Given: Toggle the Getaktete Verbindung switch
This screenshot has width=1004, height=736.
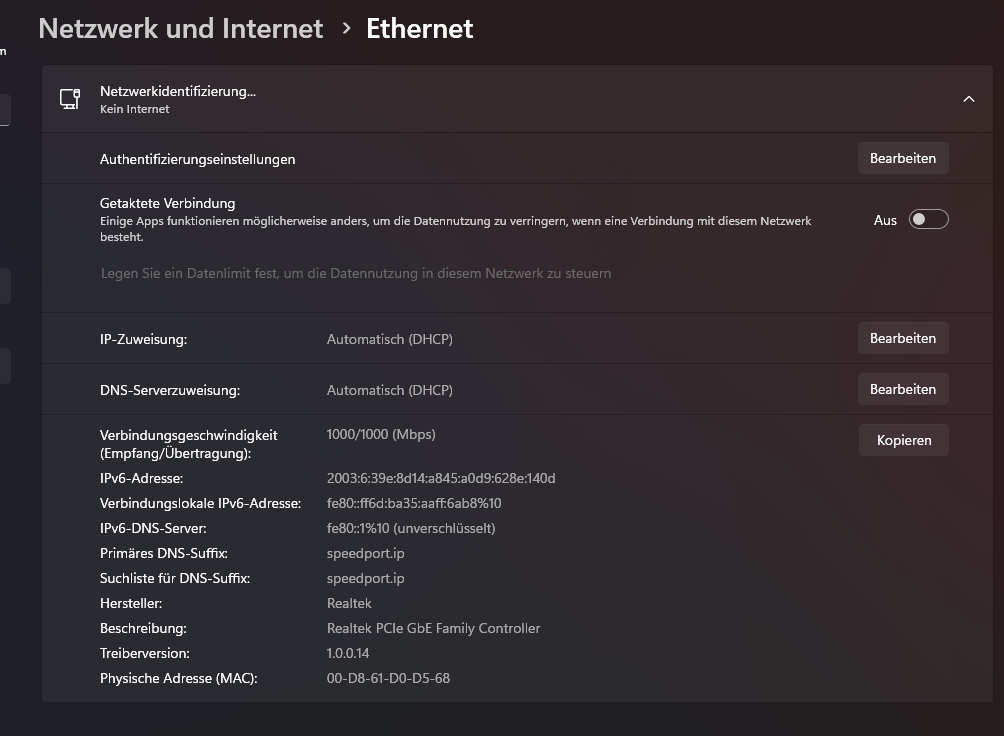Looking at the screenshot, I should (928, 220).
